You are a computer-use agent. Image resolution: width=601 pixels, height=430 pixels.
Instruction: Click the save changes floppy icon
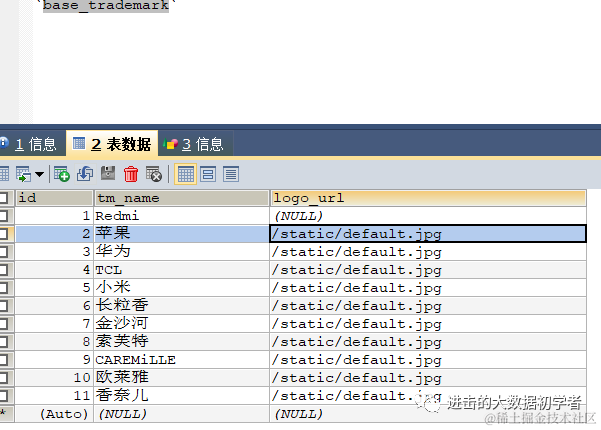(108, 173)
